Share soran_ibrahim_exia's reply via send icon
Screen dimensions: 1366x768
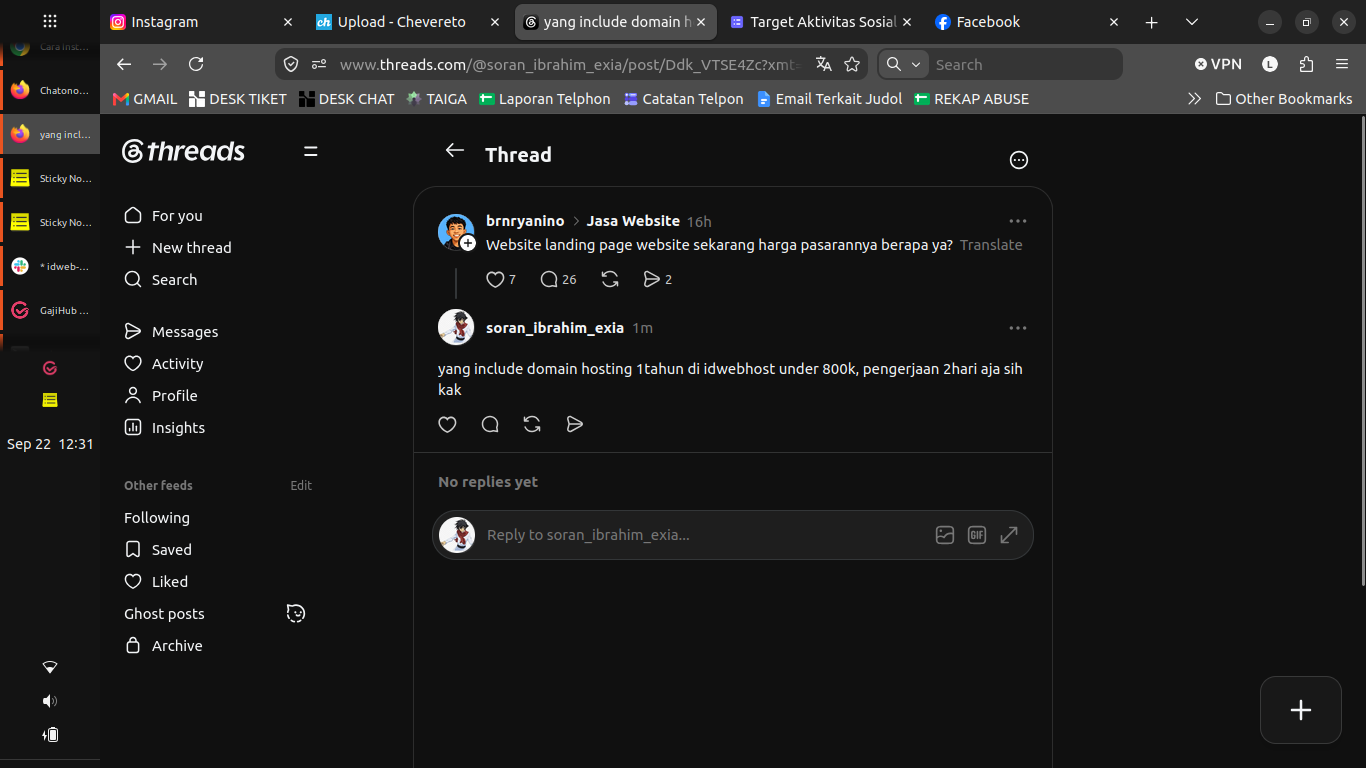click(574, 424)
